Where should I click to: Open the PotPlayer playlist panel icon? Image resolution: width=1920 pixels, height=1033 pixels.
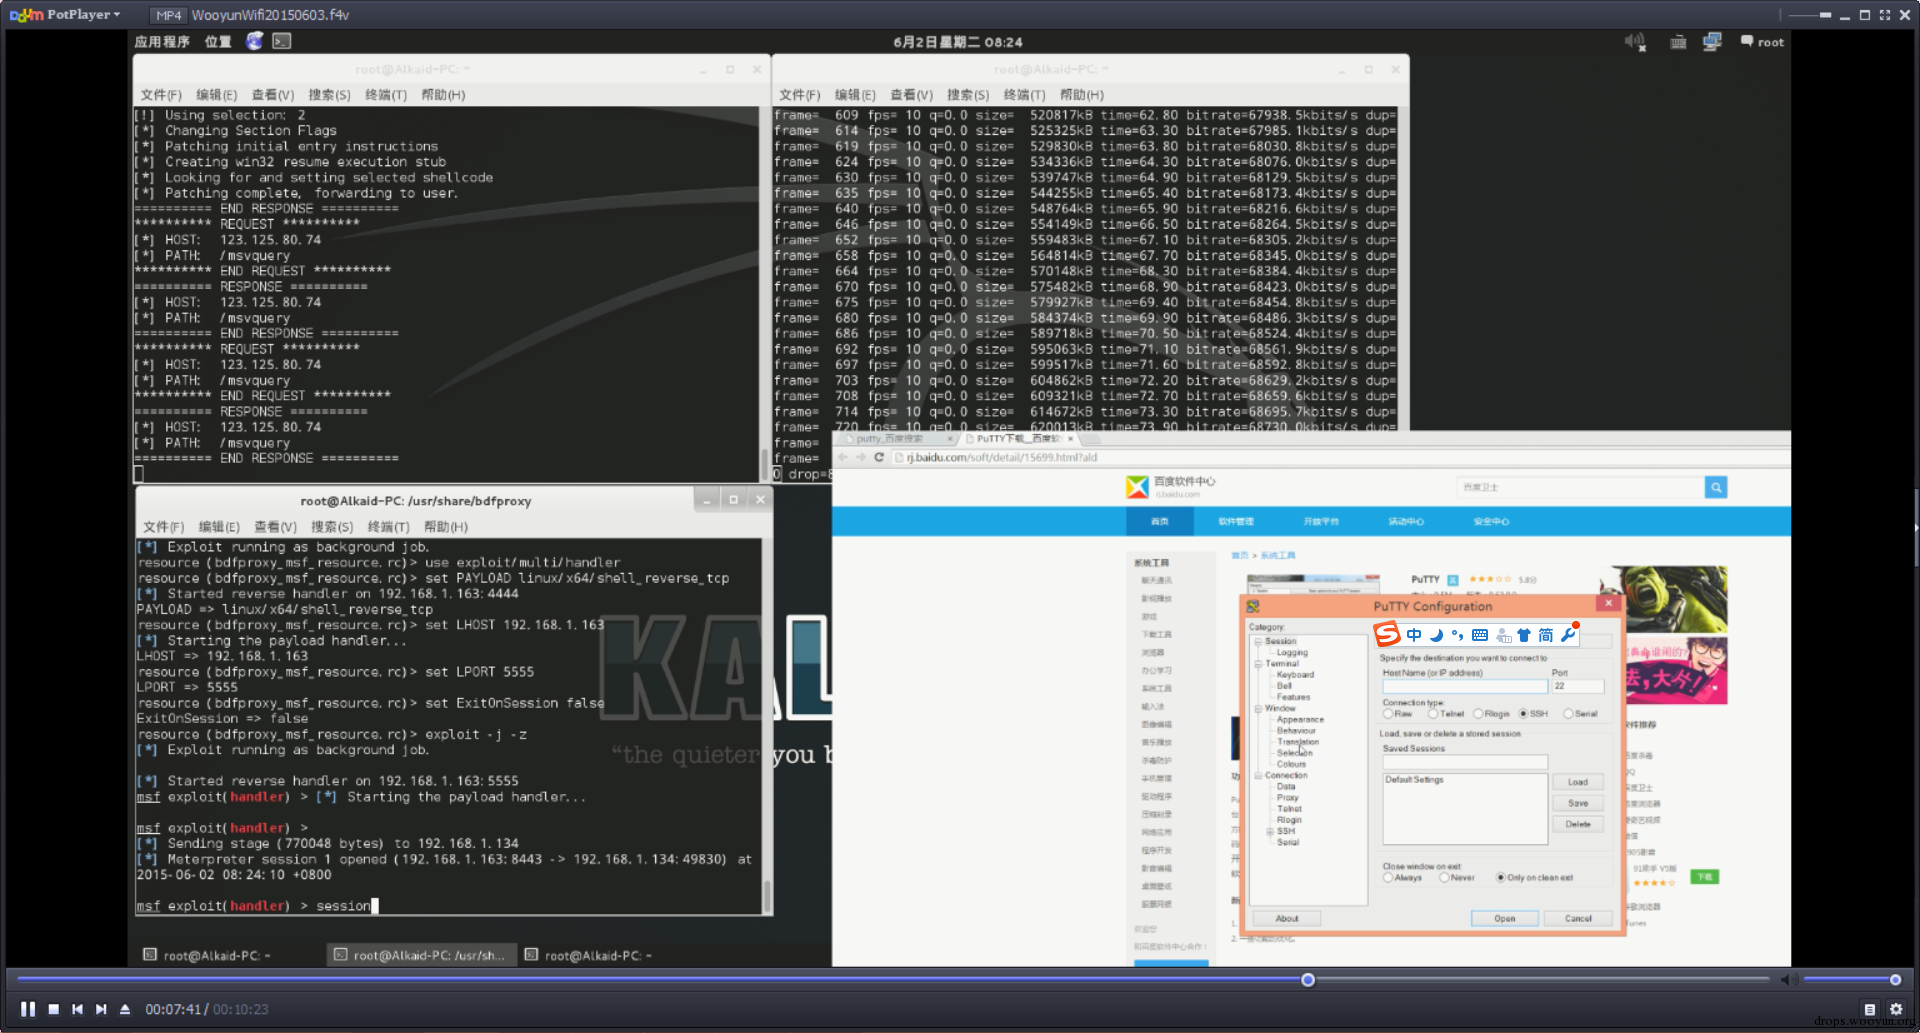[1870, 1009]
